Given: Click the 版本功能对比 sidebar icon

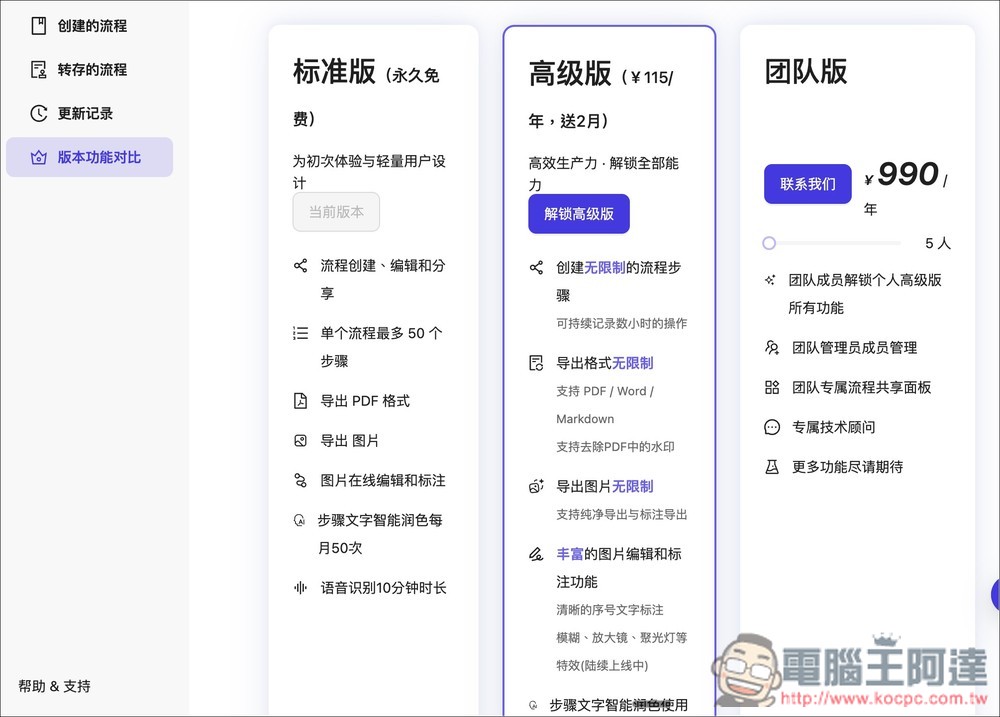Looking at the screenshot, I should pos(40,157).
